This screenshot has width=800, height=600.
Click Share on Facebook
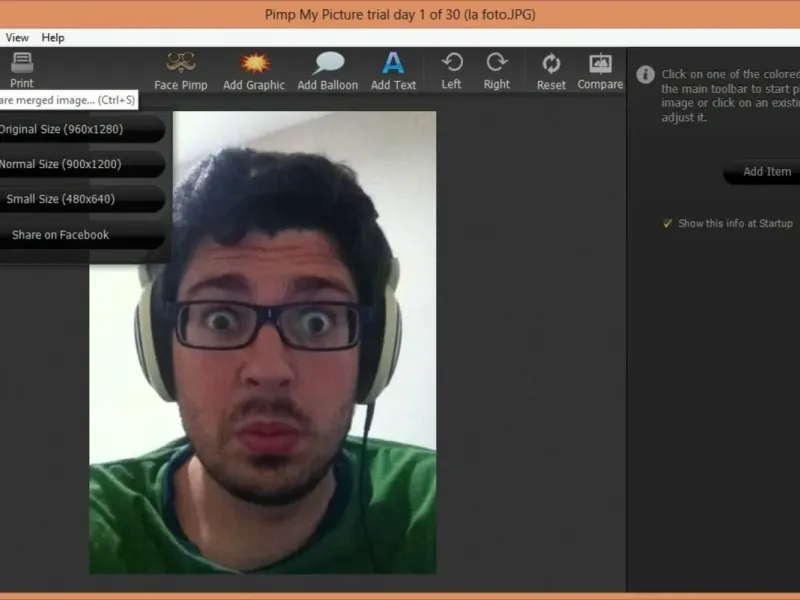pyautogui.click(x=82, y=235)
